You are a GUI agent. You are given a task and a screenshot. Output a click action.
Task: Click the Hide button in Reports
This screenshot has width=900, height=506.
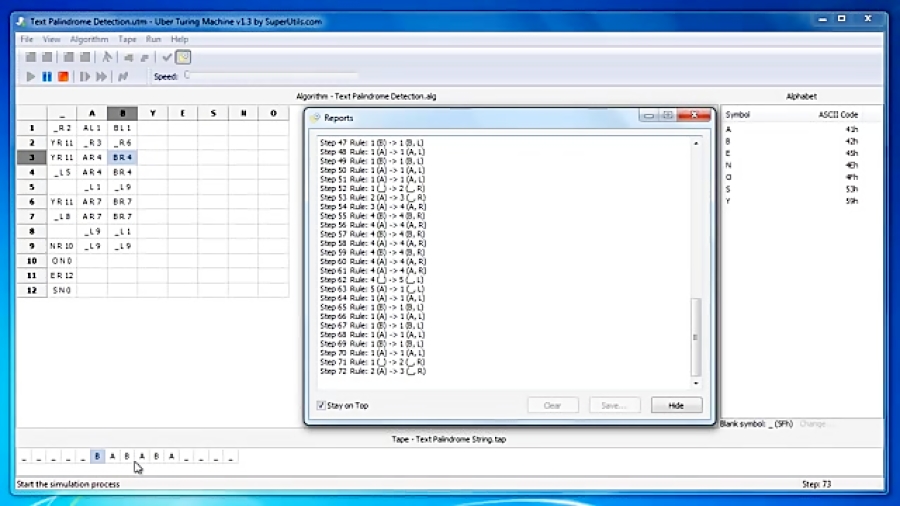coord(676,406)
